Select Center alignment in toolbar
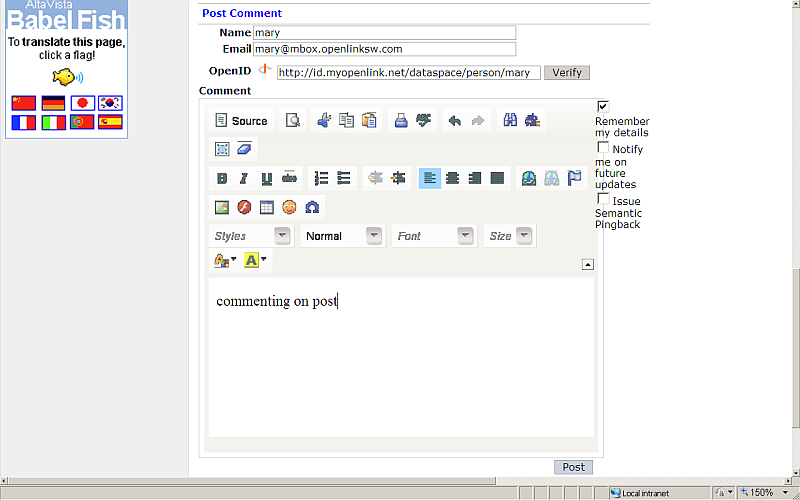Image resolution: width=800 pixels, height=500 pixels. (x=452, y=178)
